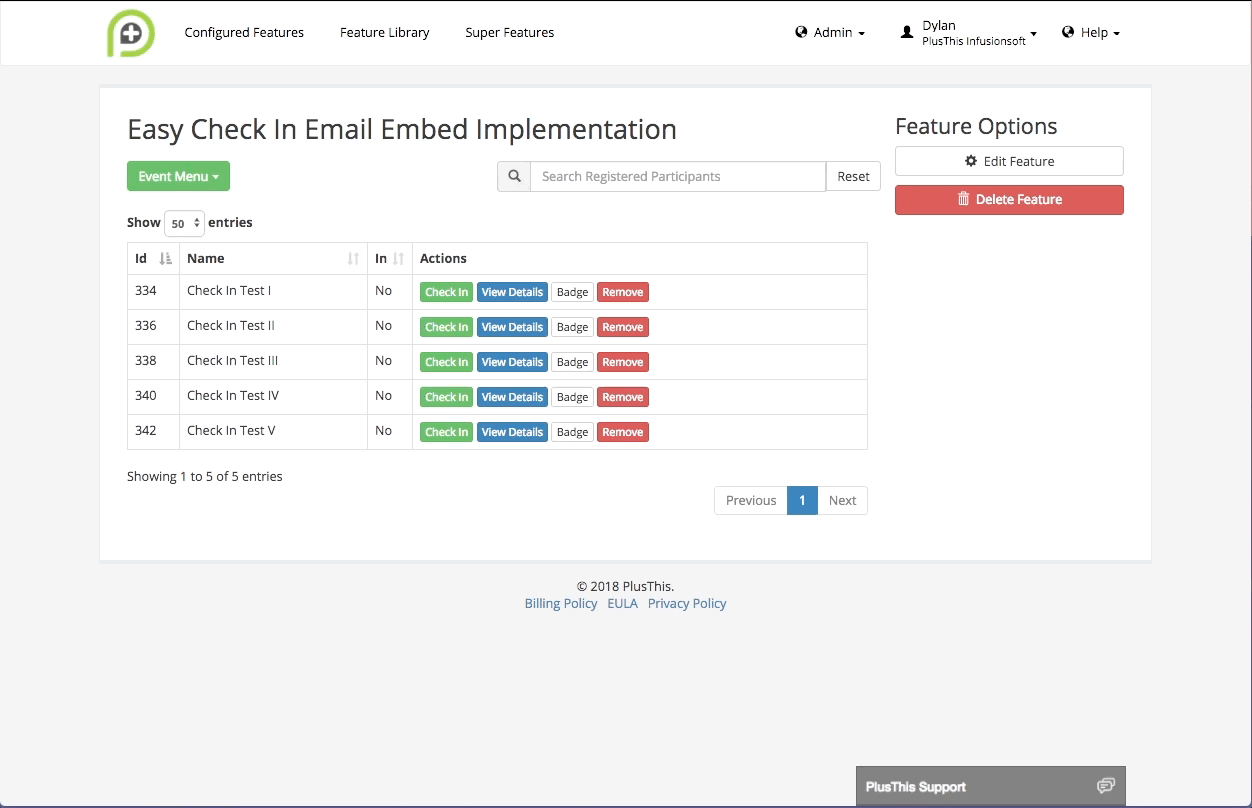
Task: Click the name Check In Test IV
Action: 233,395
